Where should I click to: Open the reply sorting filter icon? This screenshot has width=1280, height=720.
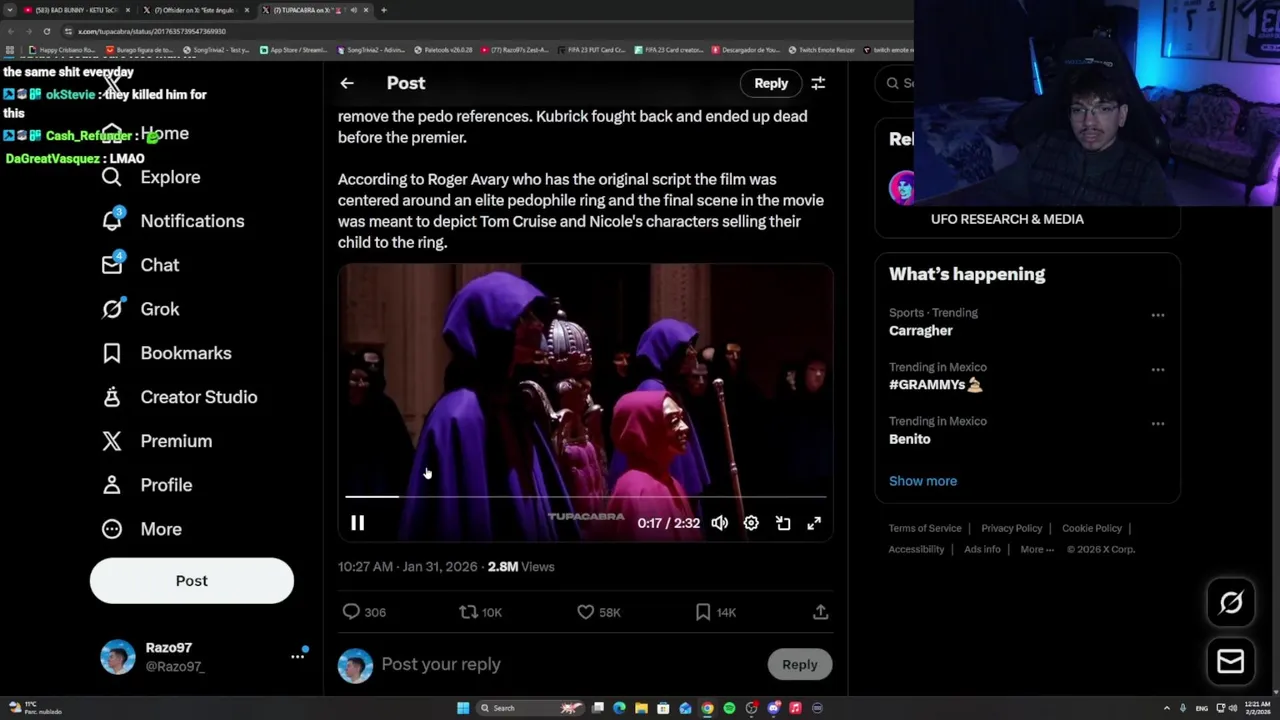pyautogui.click(x=818, y=83)
